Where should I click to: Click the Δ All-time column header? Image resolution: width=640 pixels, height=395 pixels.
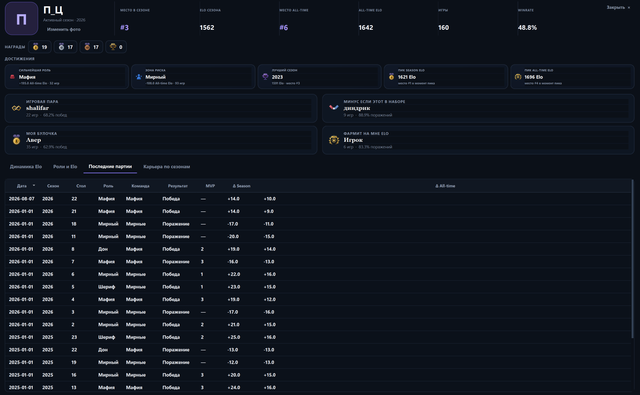pyautogui.click(x=445, y=186)
